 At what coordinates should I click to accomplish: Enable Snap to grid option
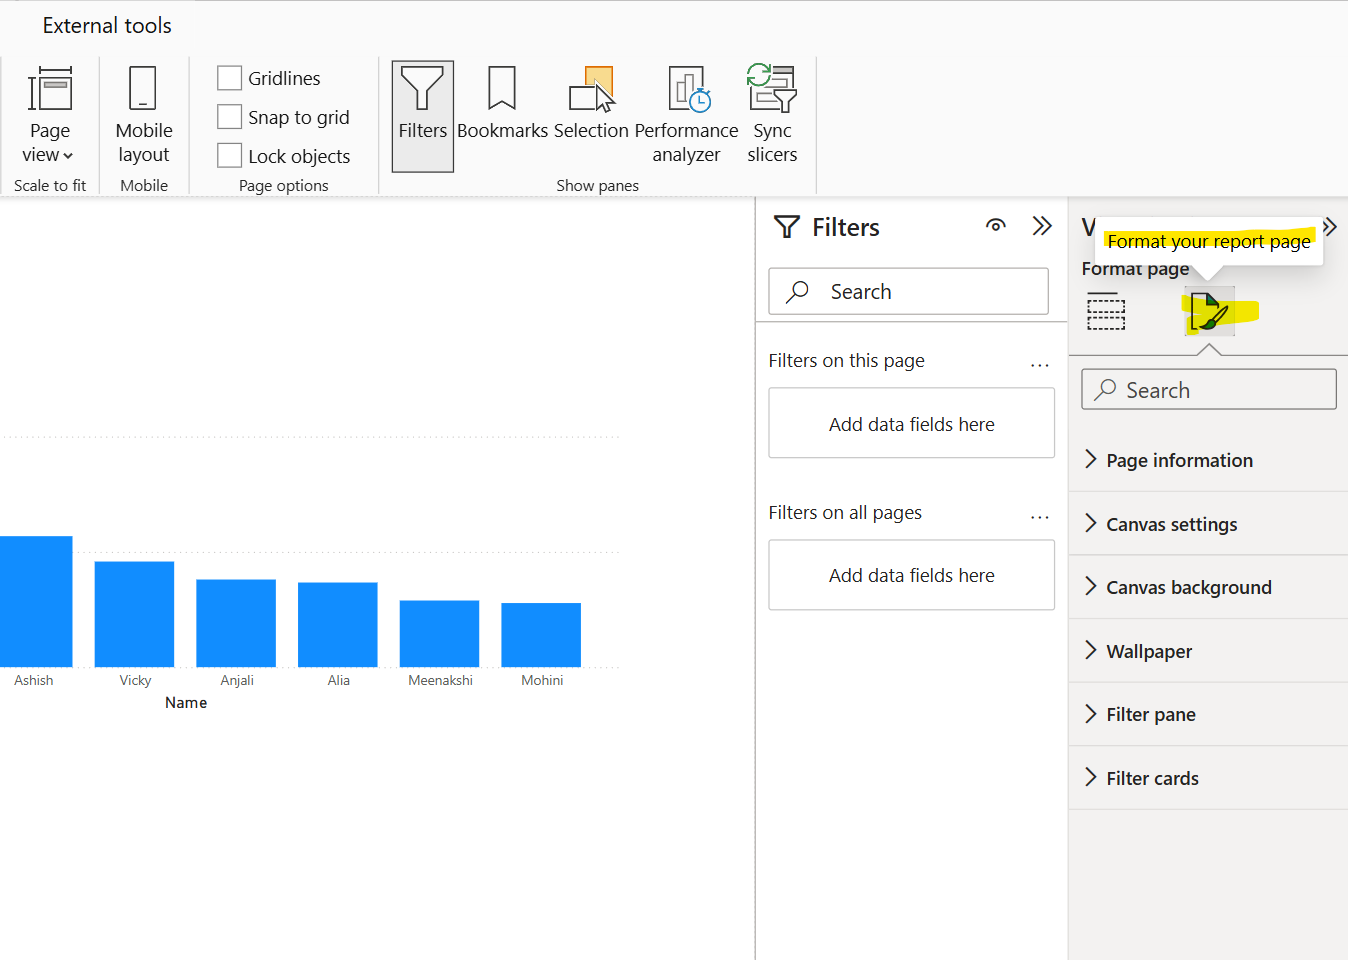(x=229, y=116)
